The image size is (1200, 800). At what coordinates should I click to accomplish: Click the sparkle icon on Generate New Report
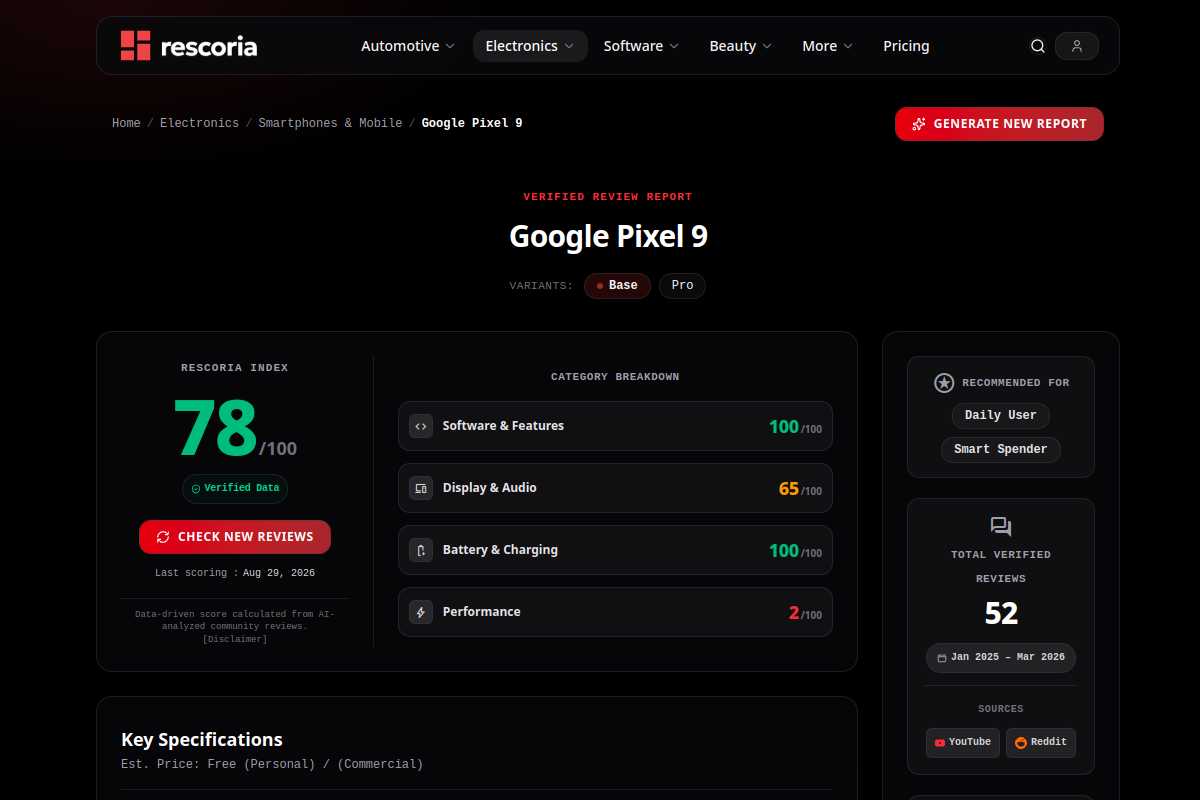coord(918,124)
